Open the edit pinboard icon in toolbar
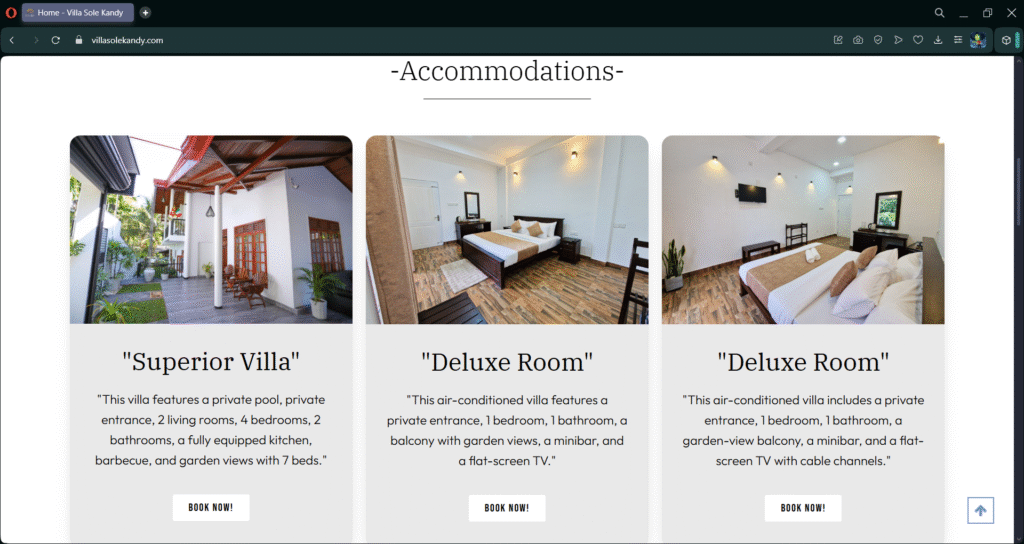The width and height of the screenshot is (1024, 544). [839, 40]
